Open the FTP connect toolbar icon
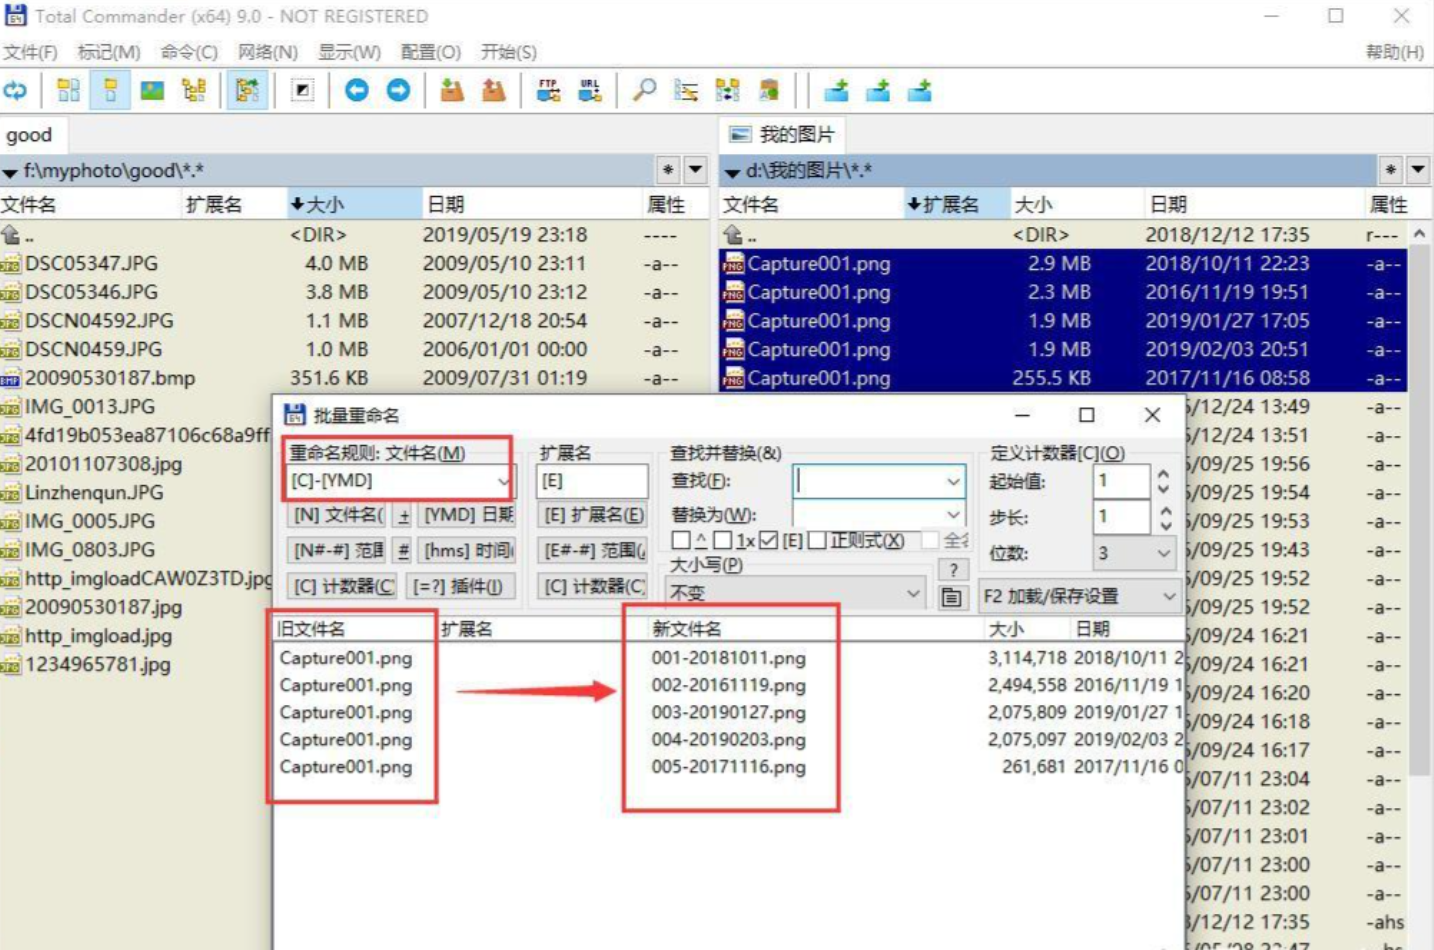Screen dimensions: 1434x950 [548, 91]
